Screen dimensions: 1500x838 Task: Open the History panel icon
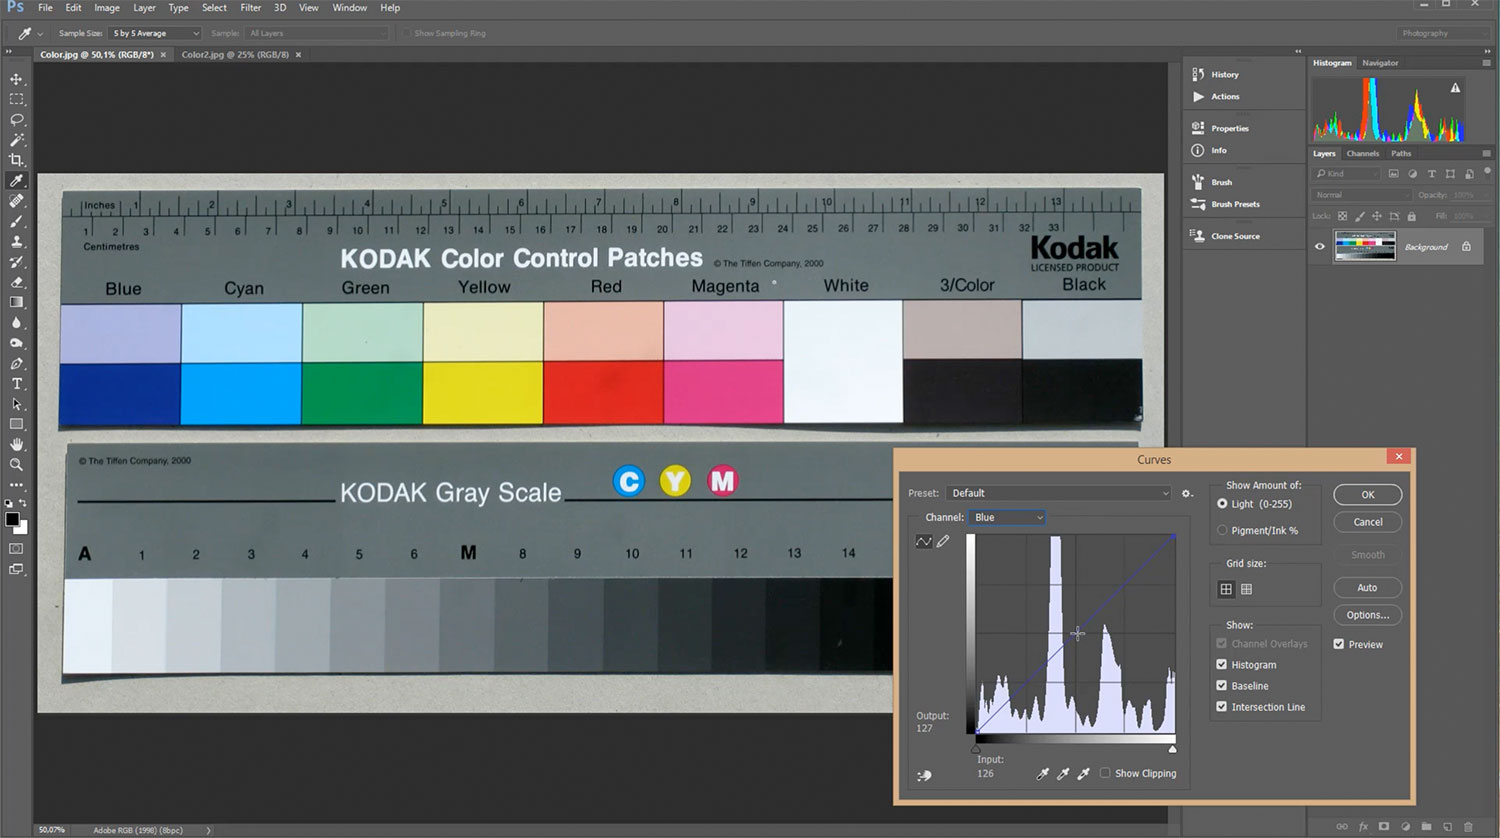coord(1199,74)
